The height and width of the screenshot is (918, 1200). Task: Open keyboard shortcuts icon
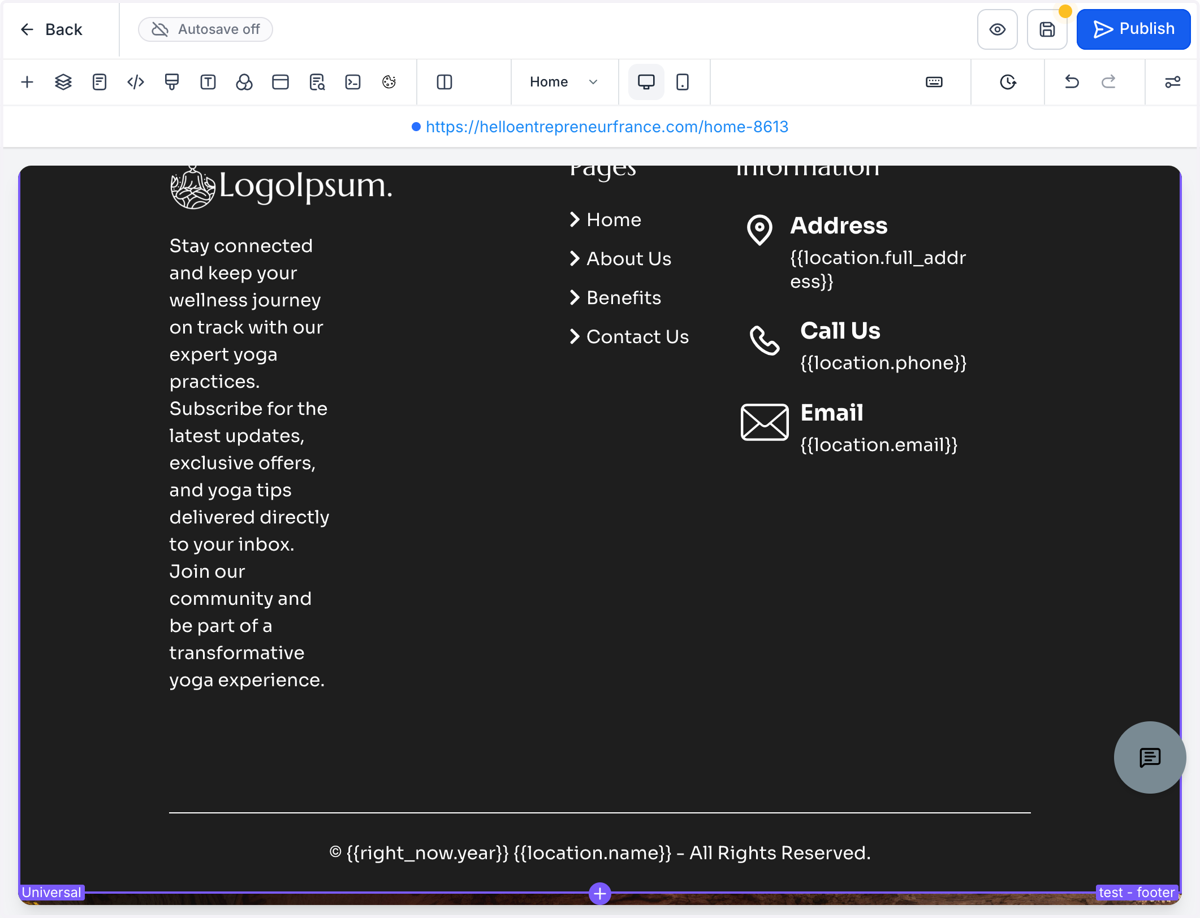point(934,82)
